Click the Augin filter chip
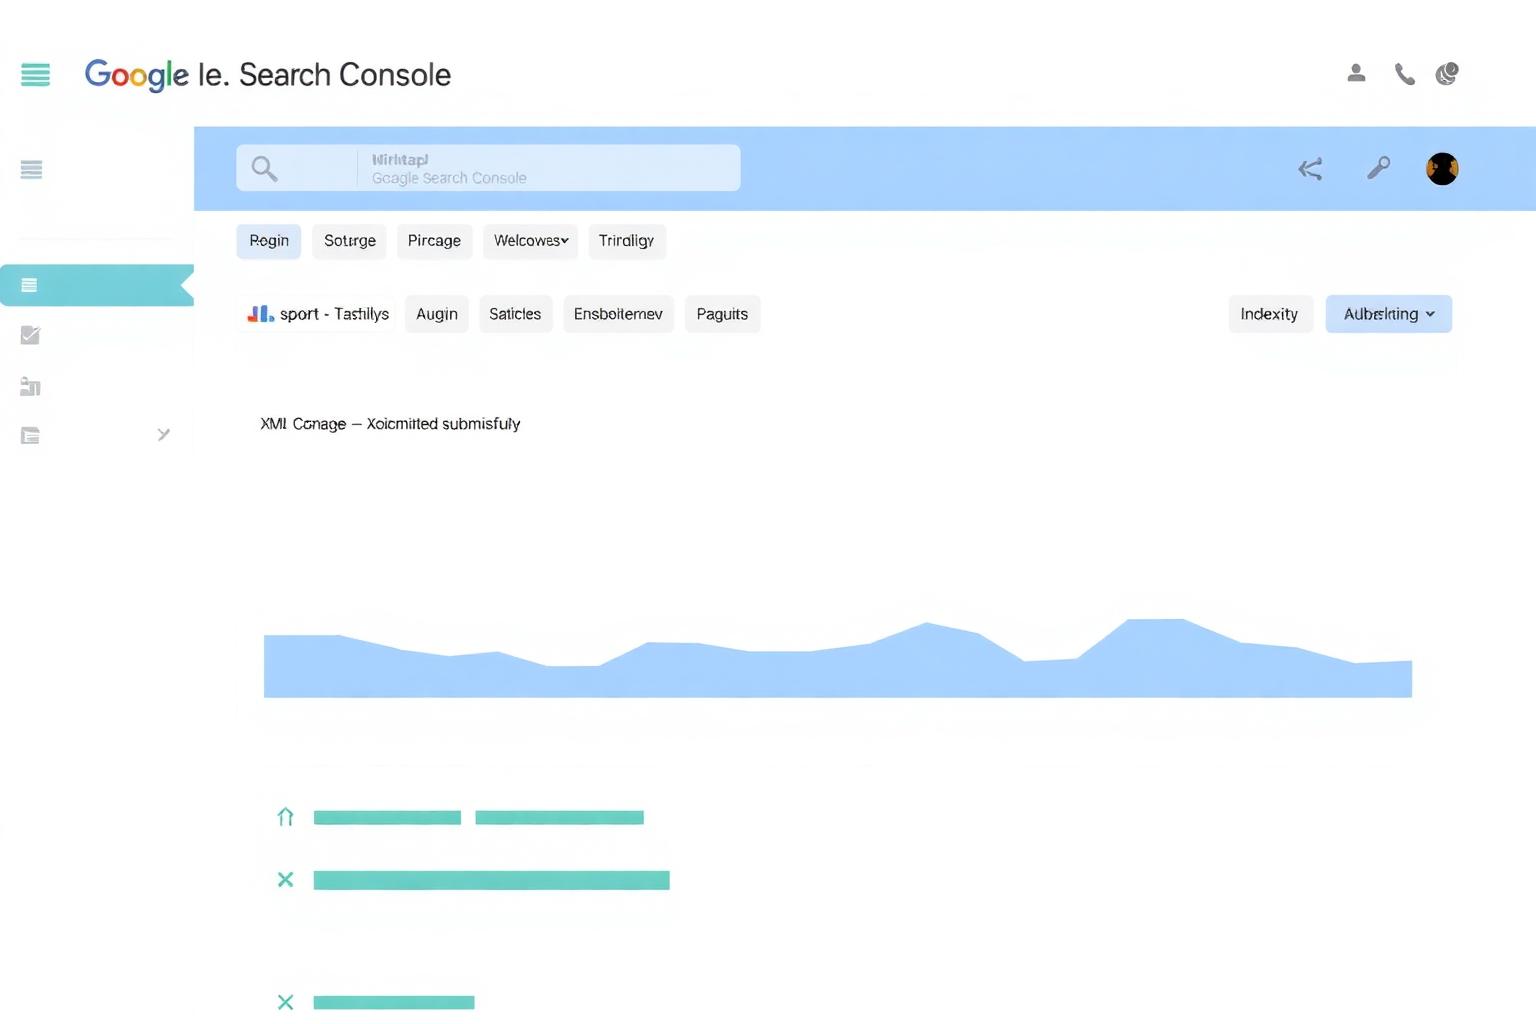The width and height of the screenshot is (1536, 1024). [437, 314]
